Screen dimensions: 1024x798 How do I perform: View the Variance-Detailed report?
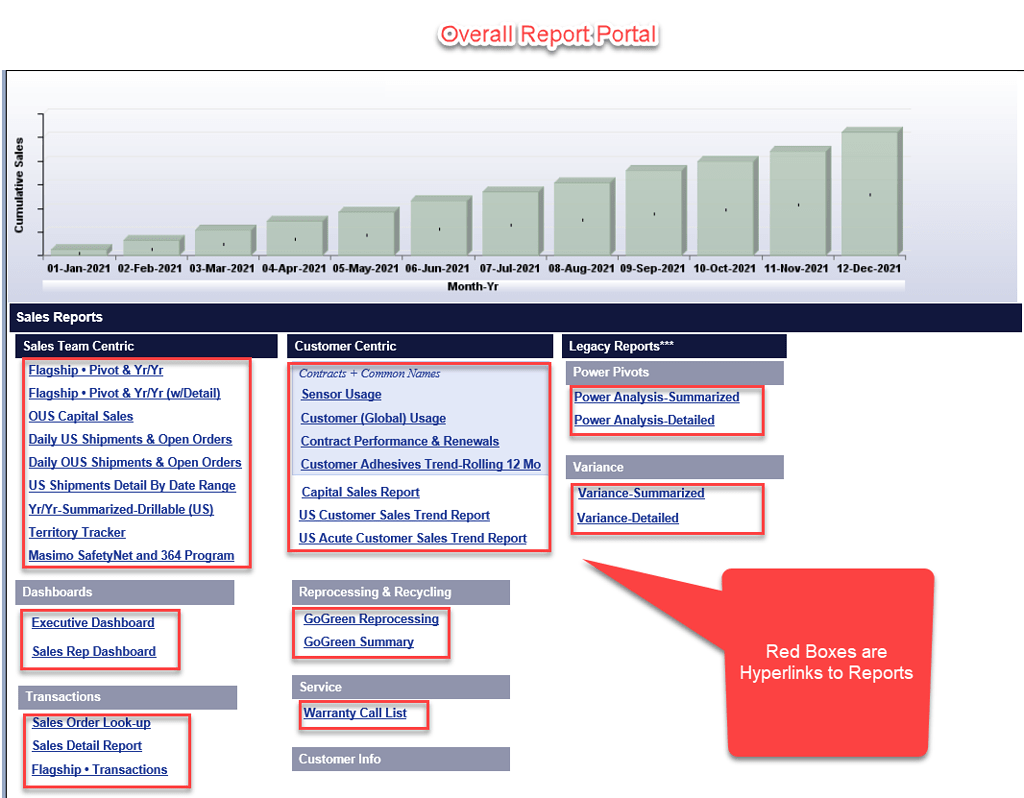click(x=626, y=518)
